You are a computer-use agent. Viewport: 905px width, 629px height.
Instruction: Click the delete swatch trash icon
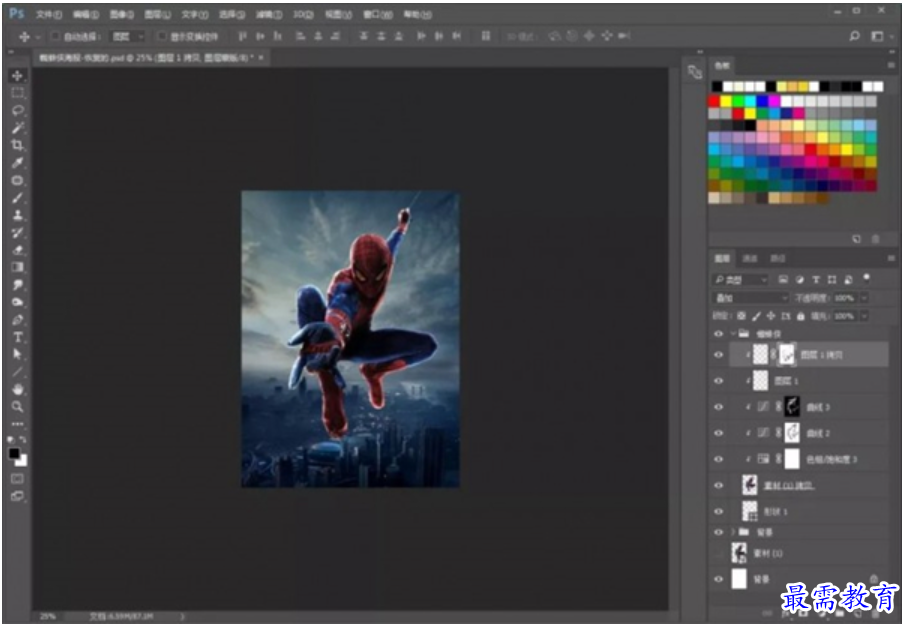pos(875,239)
